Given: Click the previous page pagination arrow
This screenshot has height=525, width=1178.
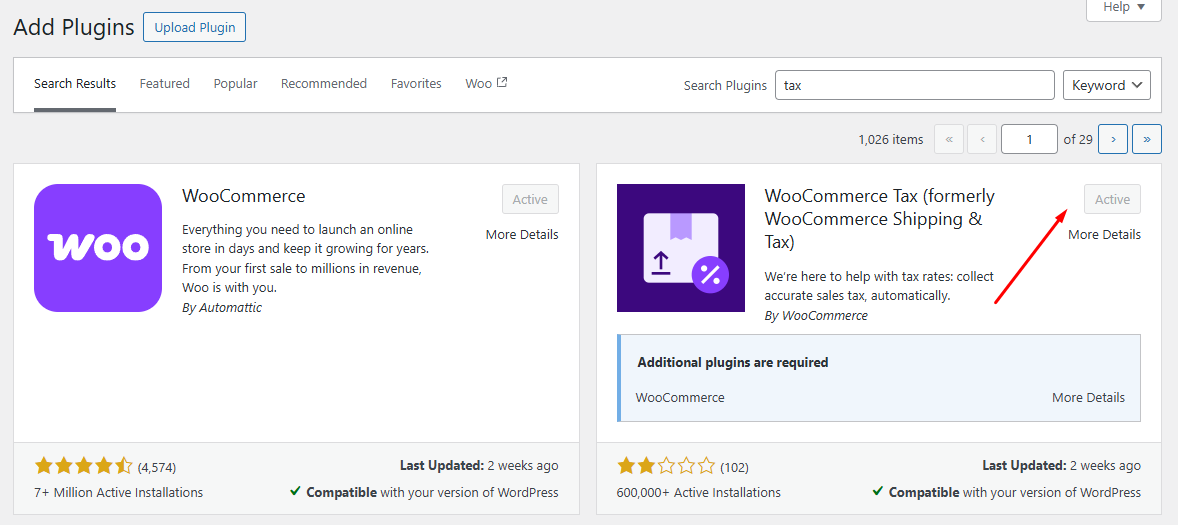Looking at the screenshot, I should point(983,139).
